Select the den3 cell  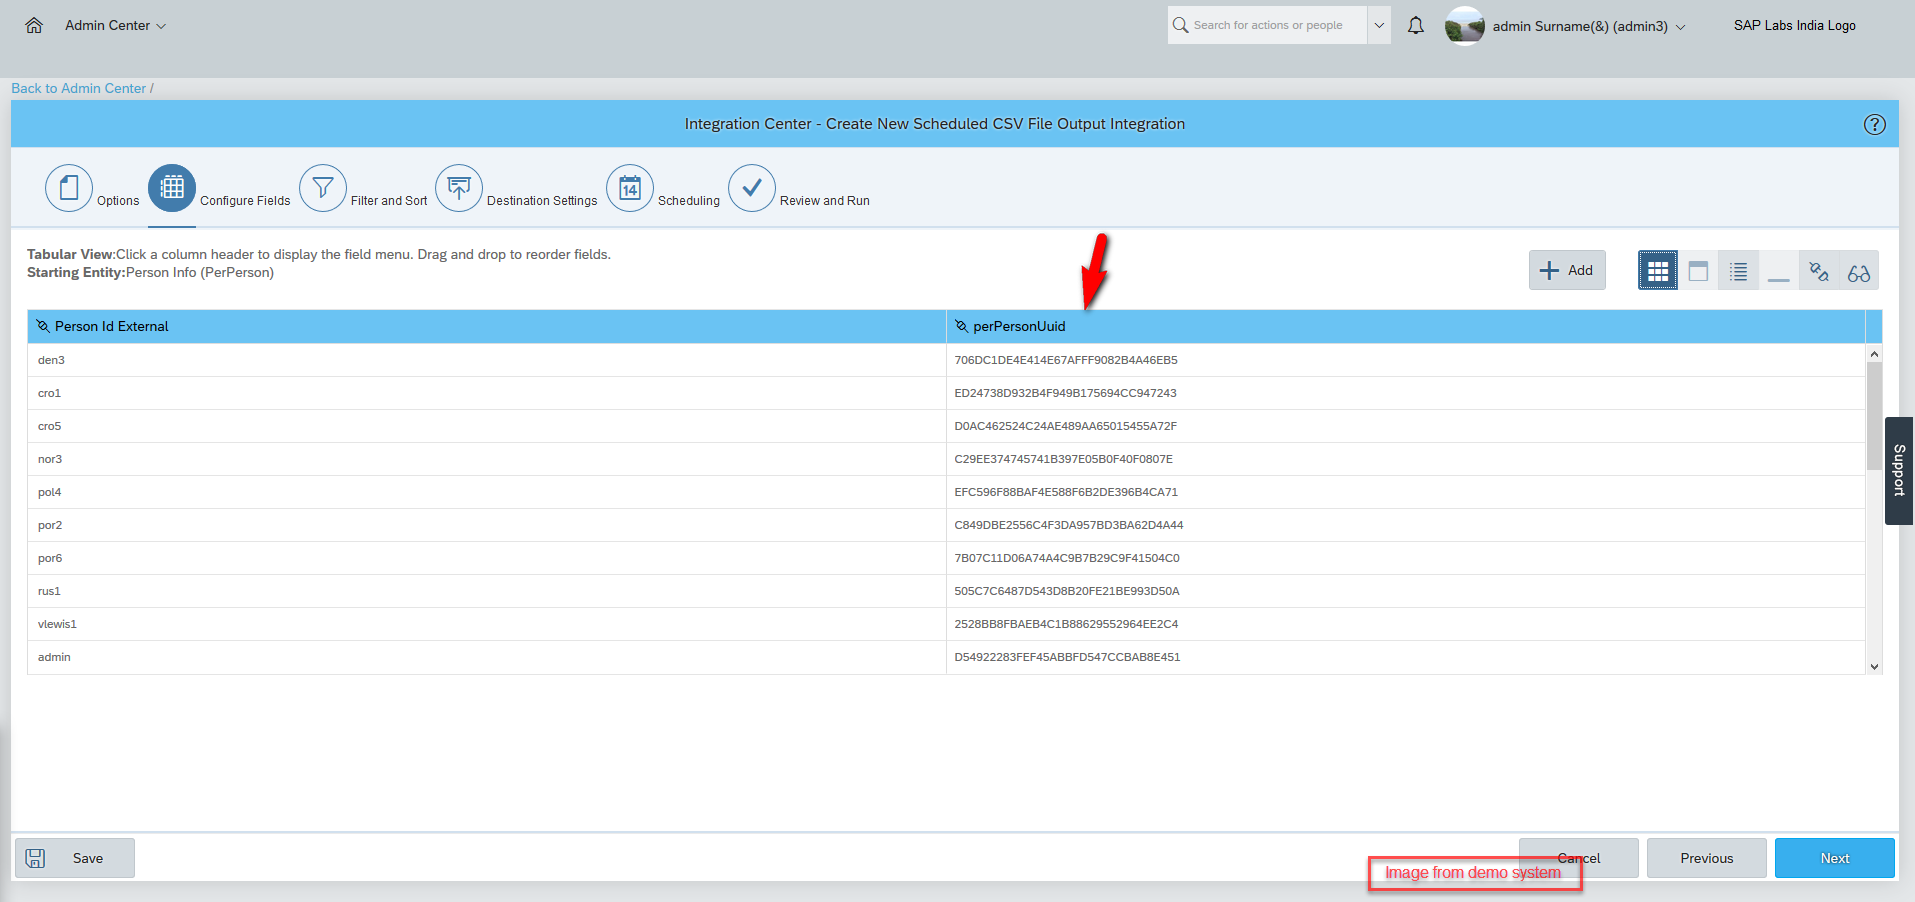pyautogui.click(x=487, y=360)
